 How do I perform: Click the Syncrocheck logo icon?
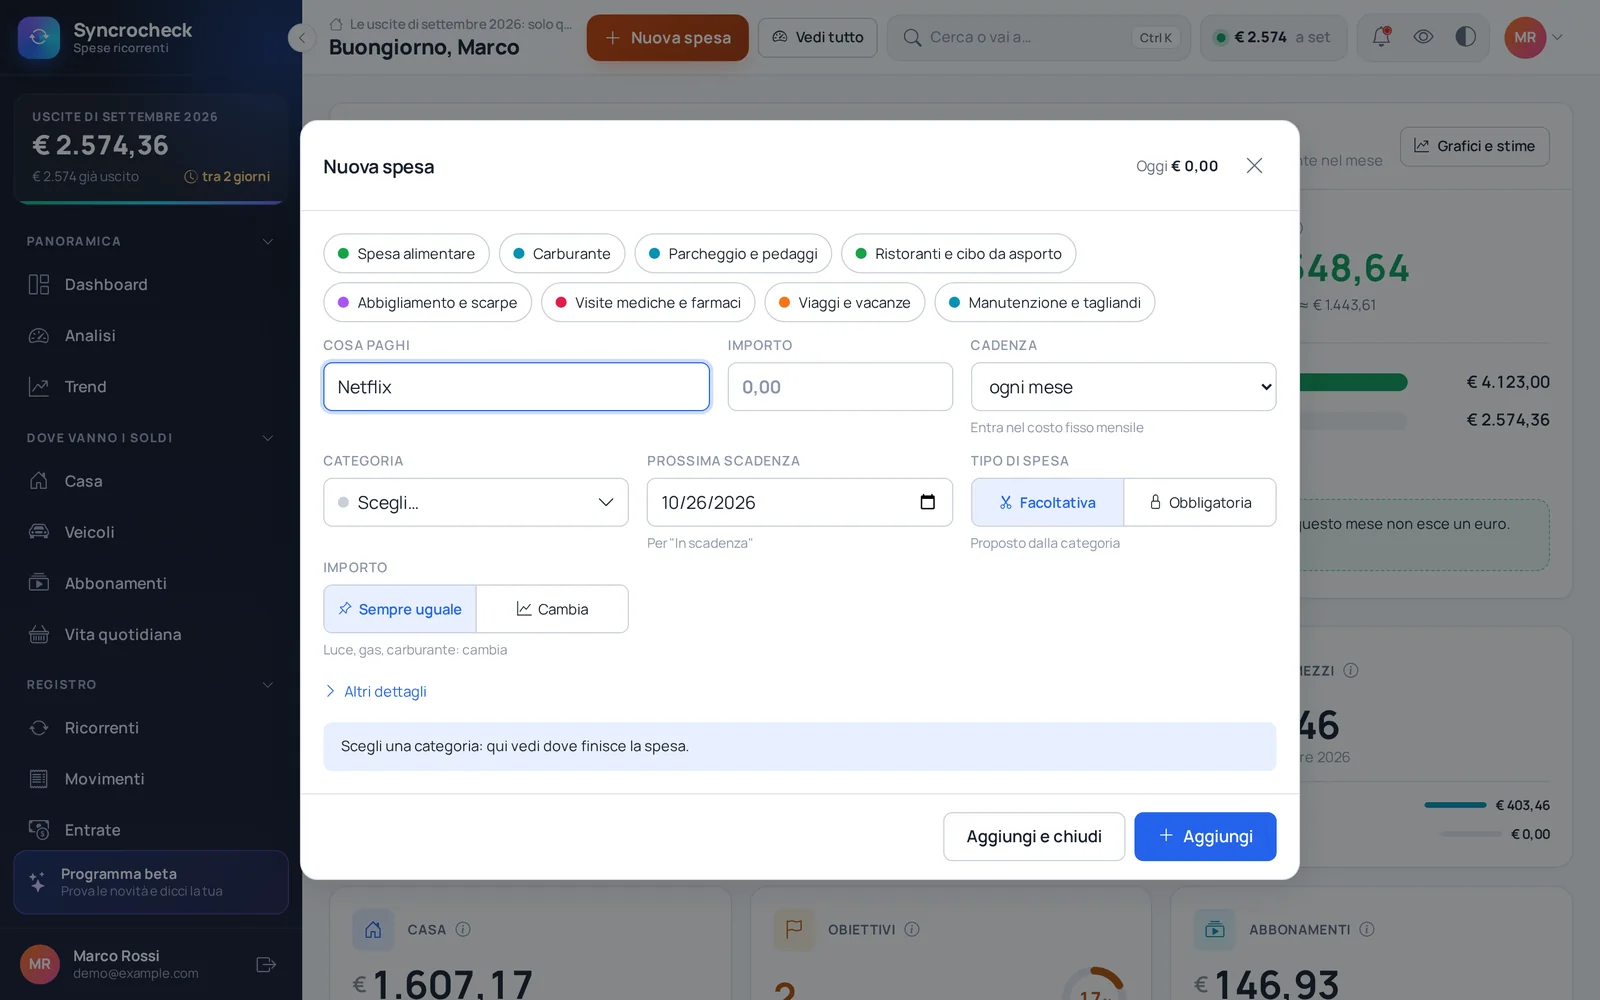[x=38, y=38]
